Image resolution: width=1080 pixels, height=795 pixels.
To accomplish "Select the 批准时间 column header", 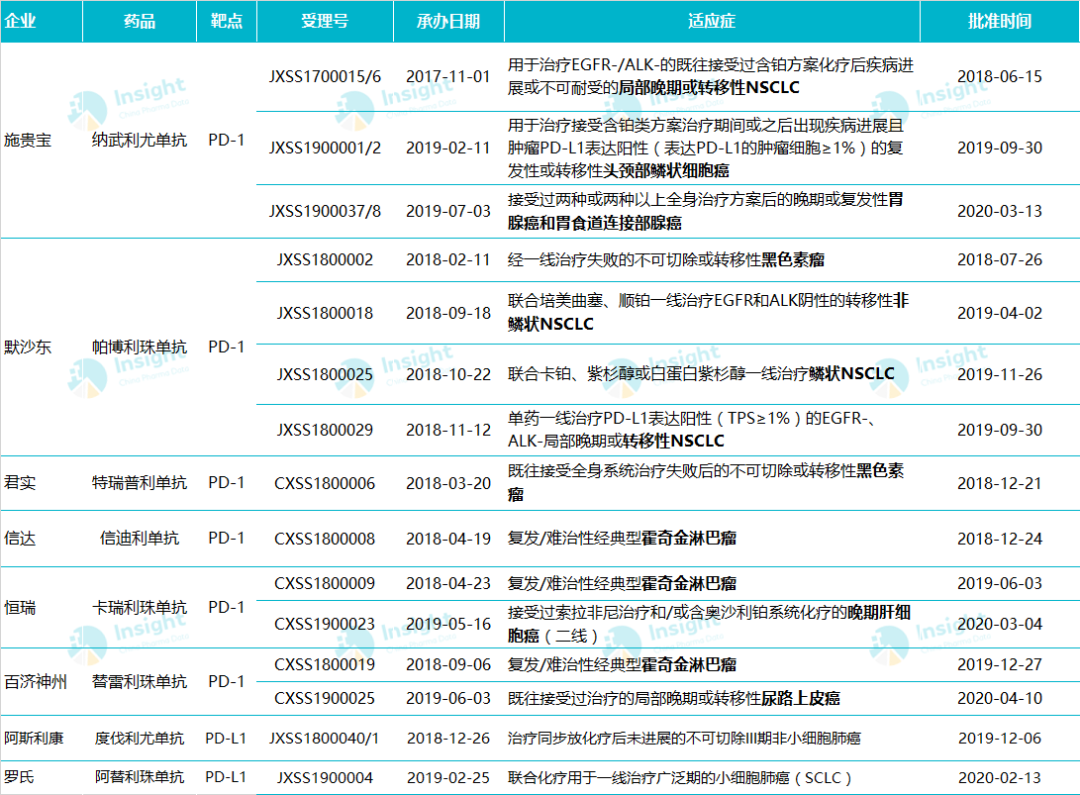I will click(999, 21).
